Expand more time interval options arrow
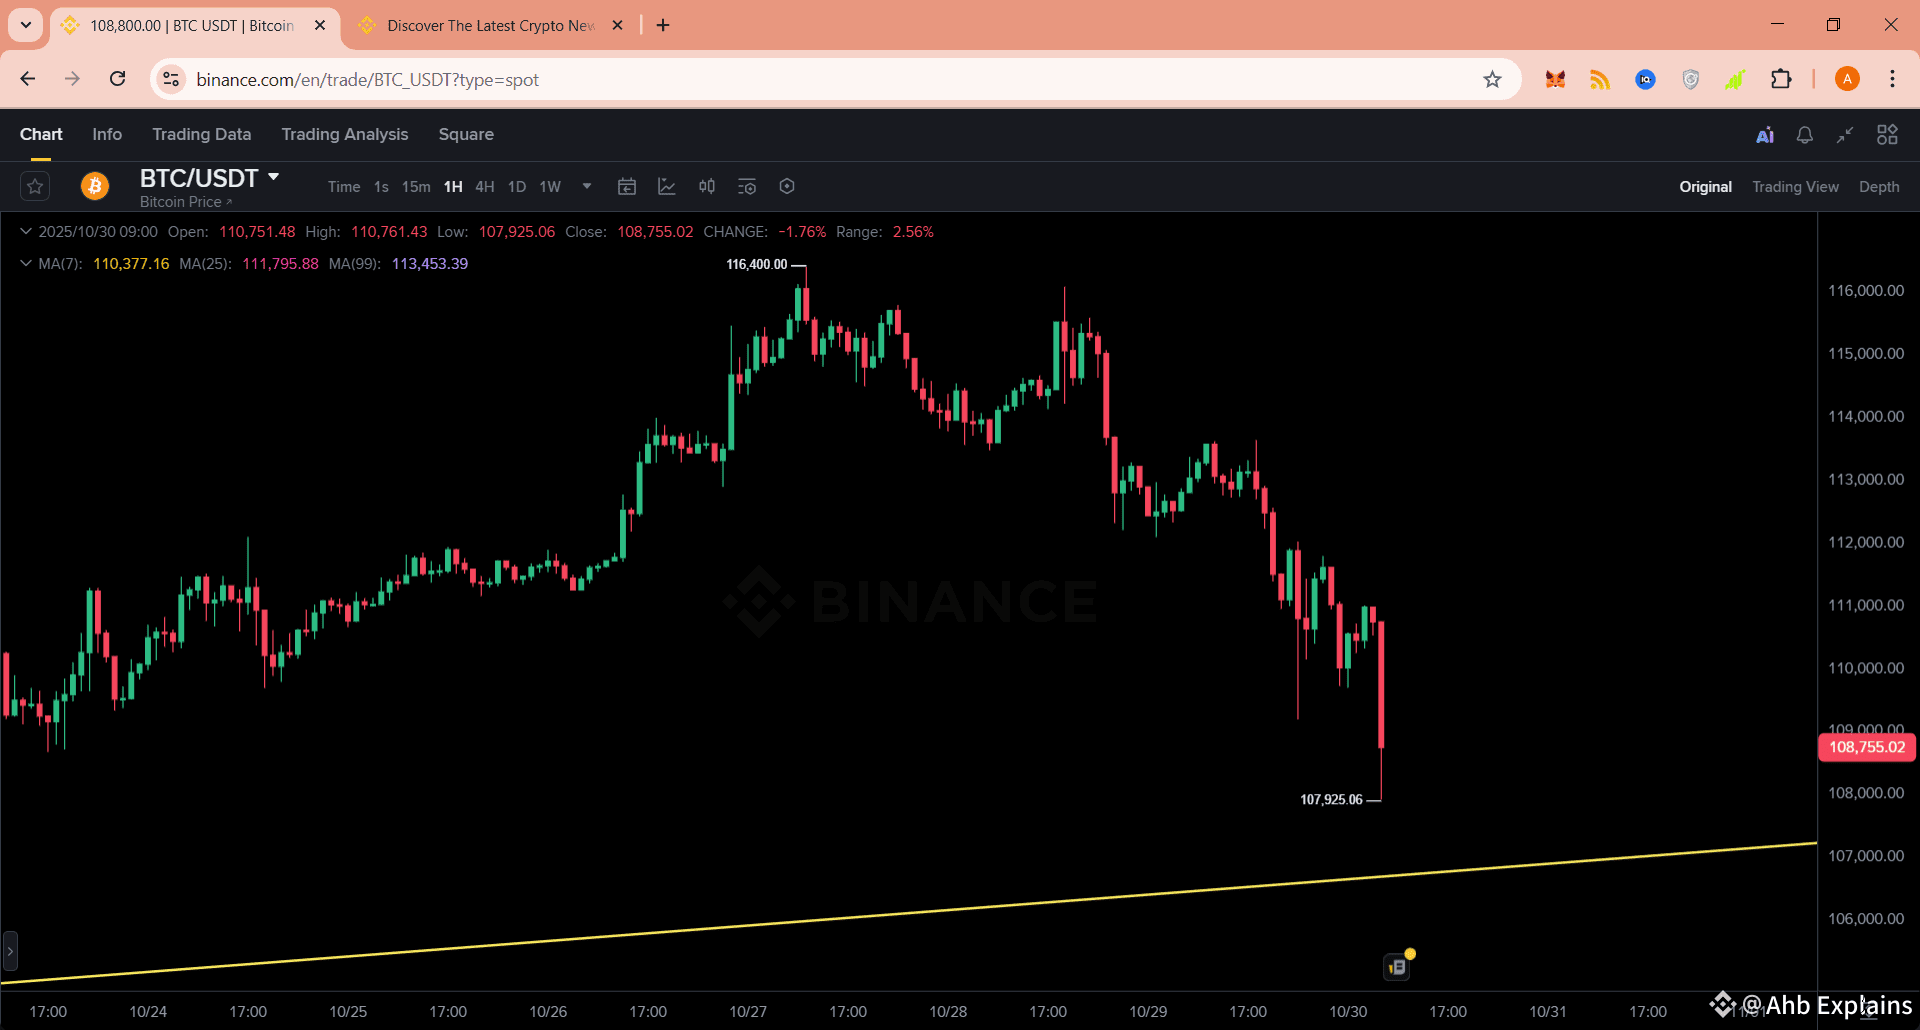 pyautogui.click(x=587, y=186)
